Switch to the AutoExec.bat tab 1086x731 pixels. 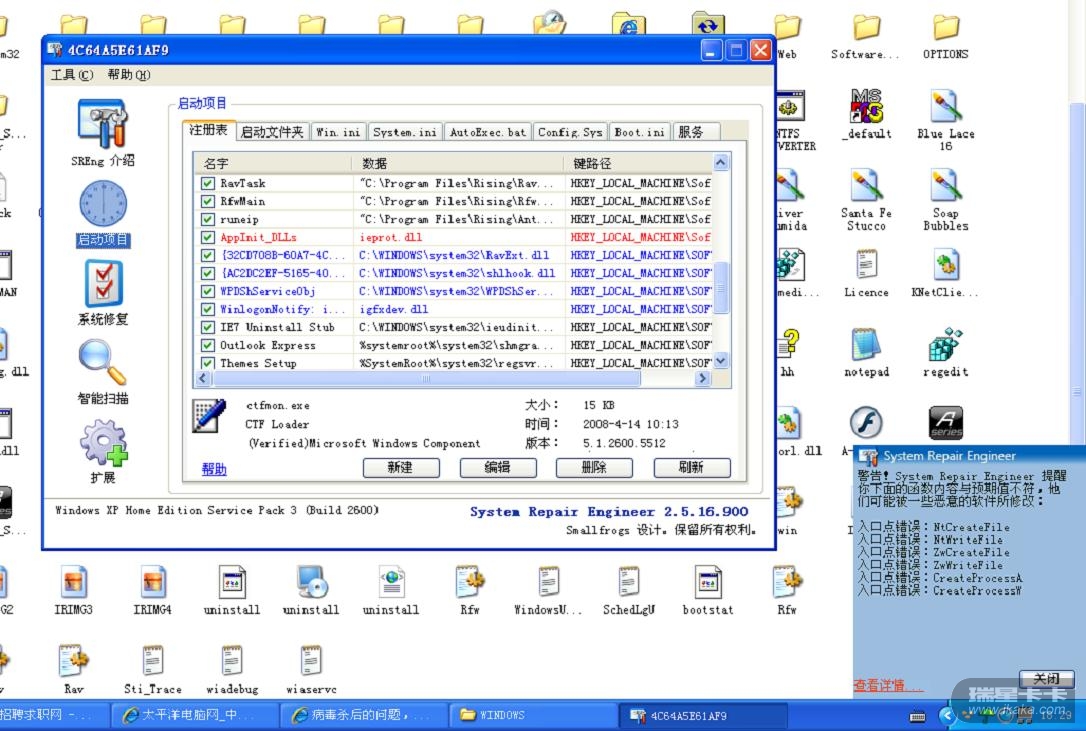tap(488, 132)
